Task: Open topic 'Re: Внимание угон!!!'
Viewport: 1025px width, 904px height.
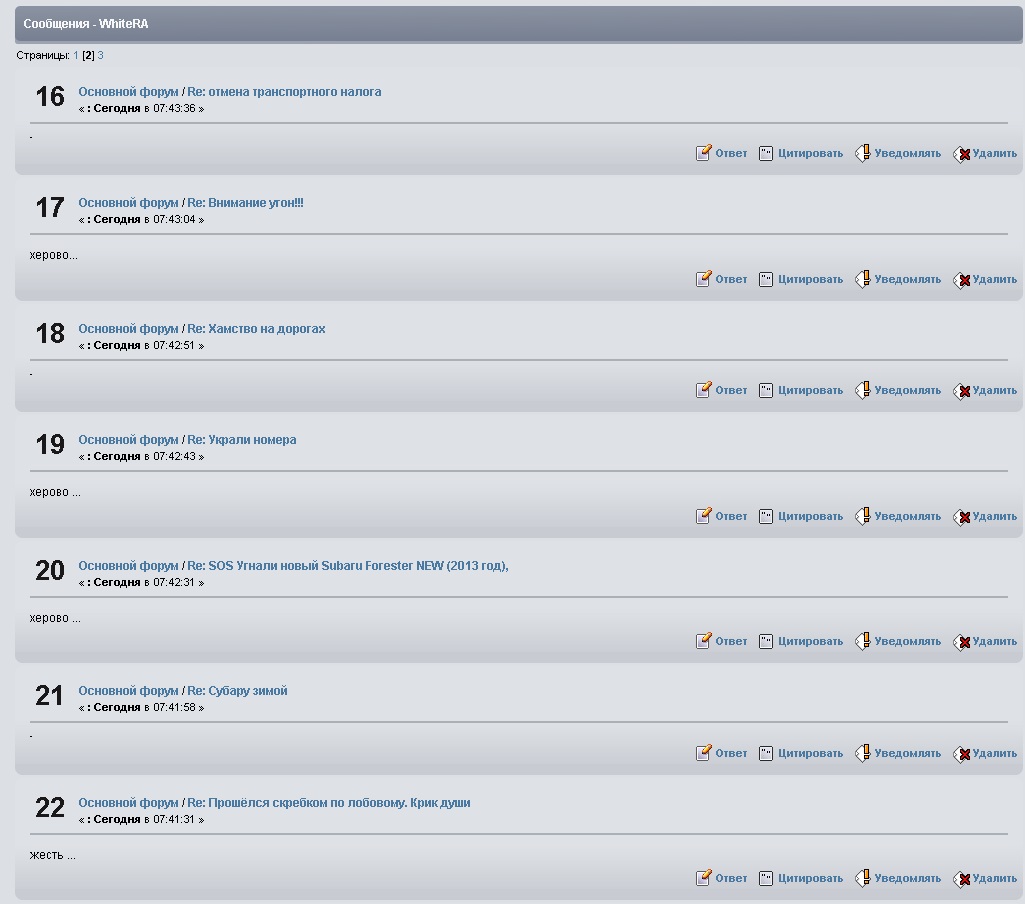Action: tap(245, 203)
